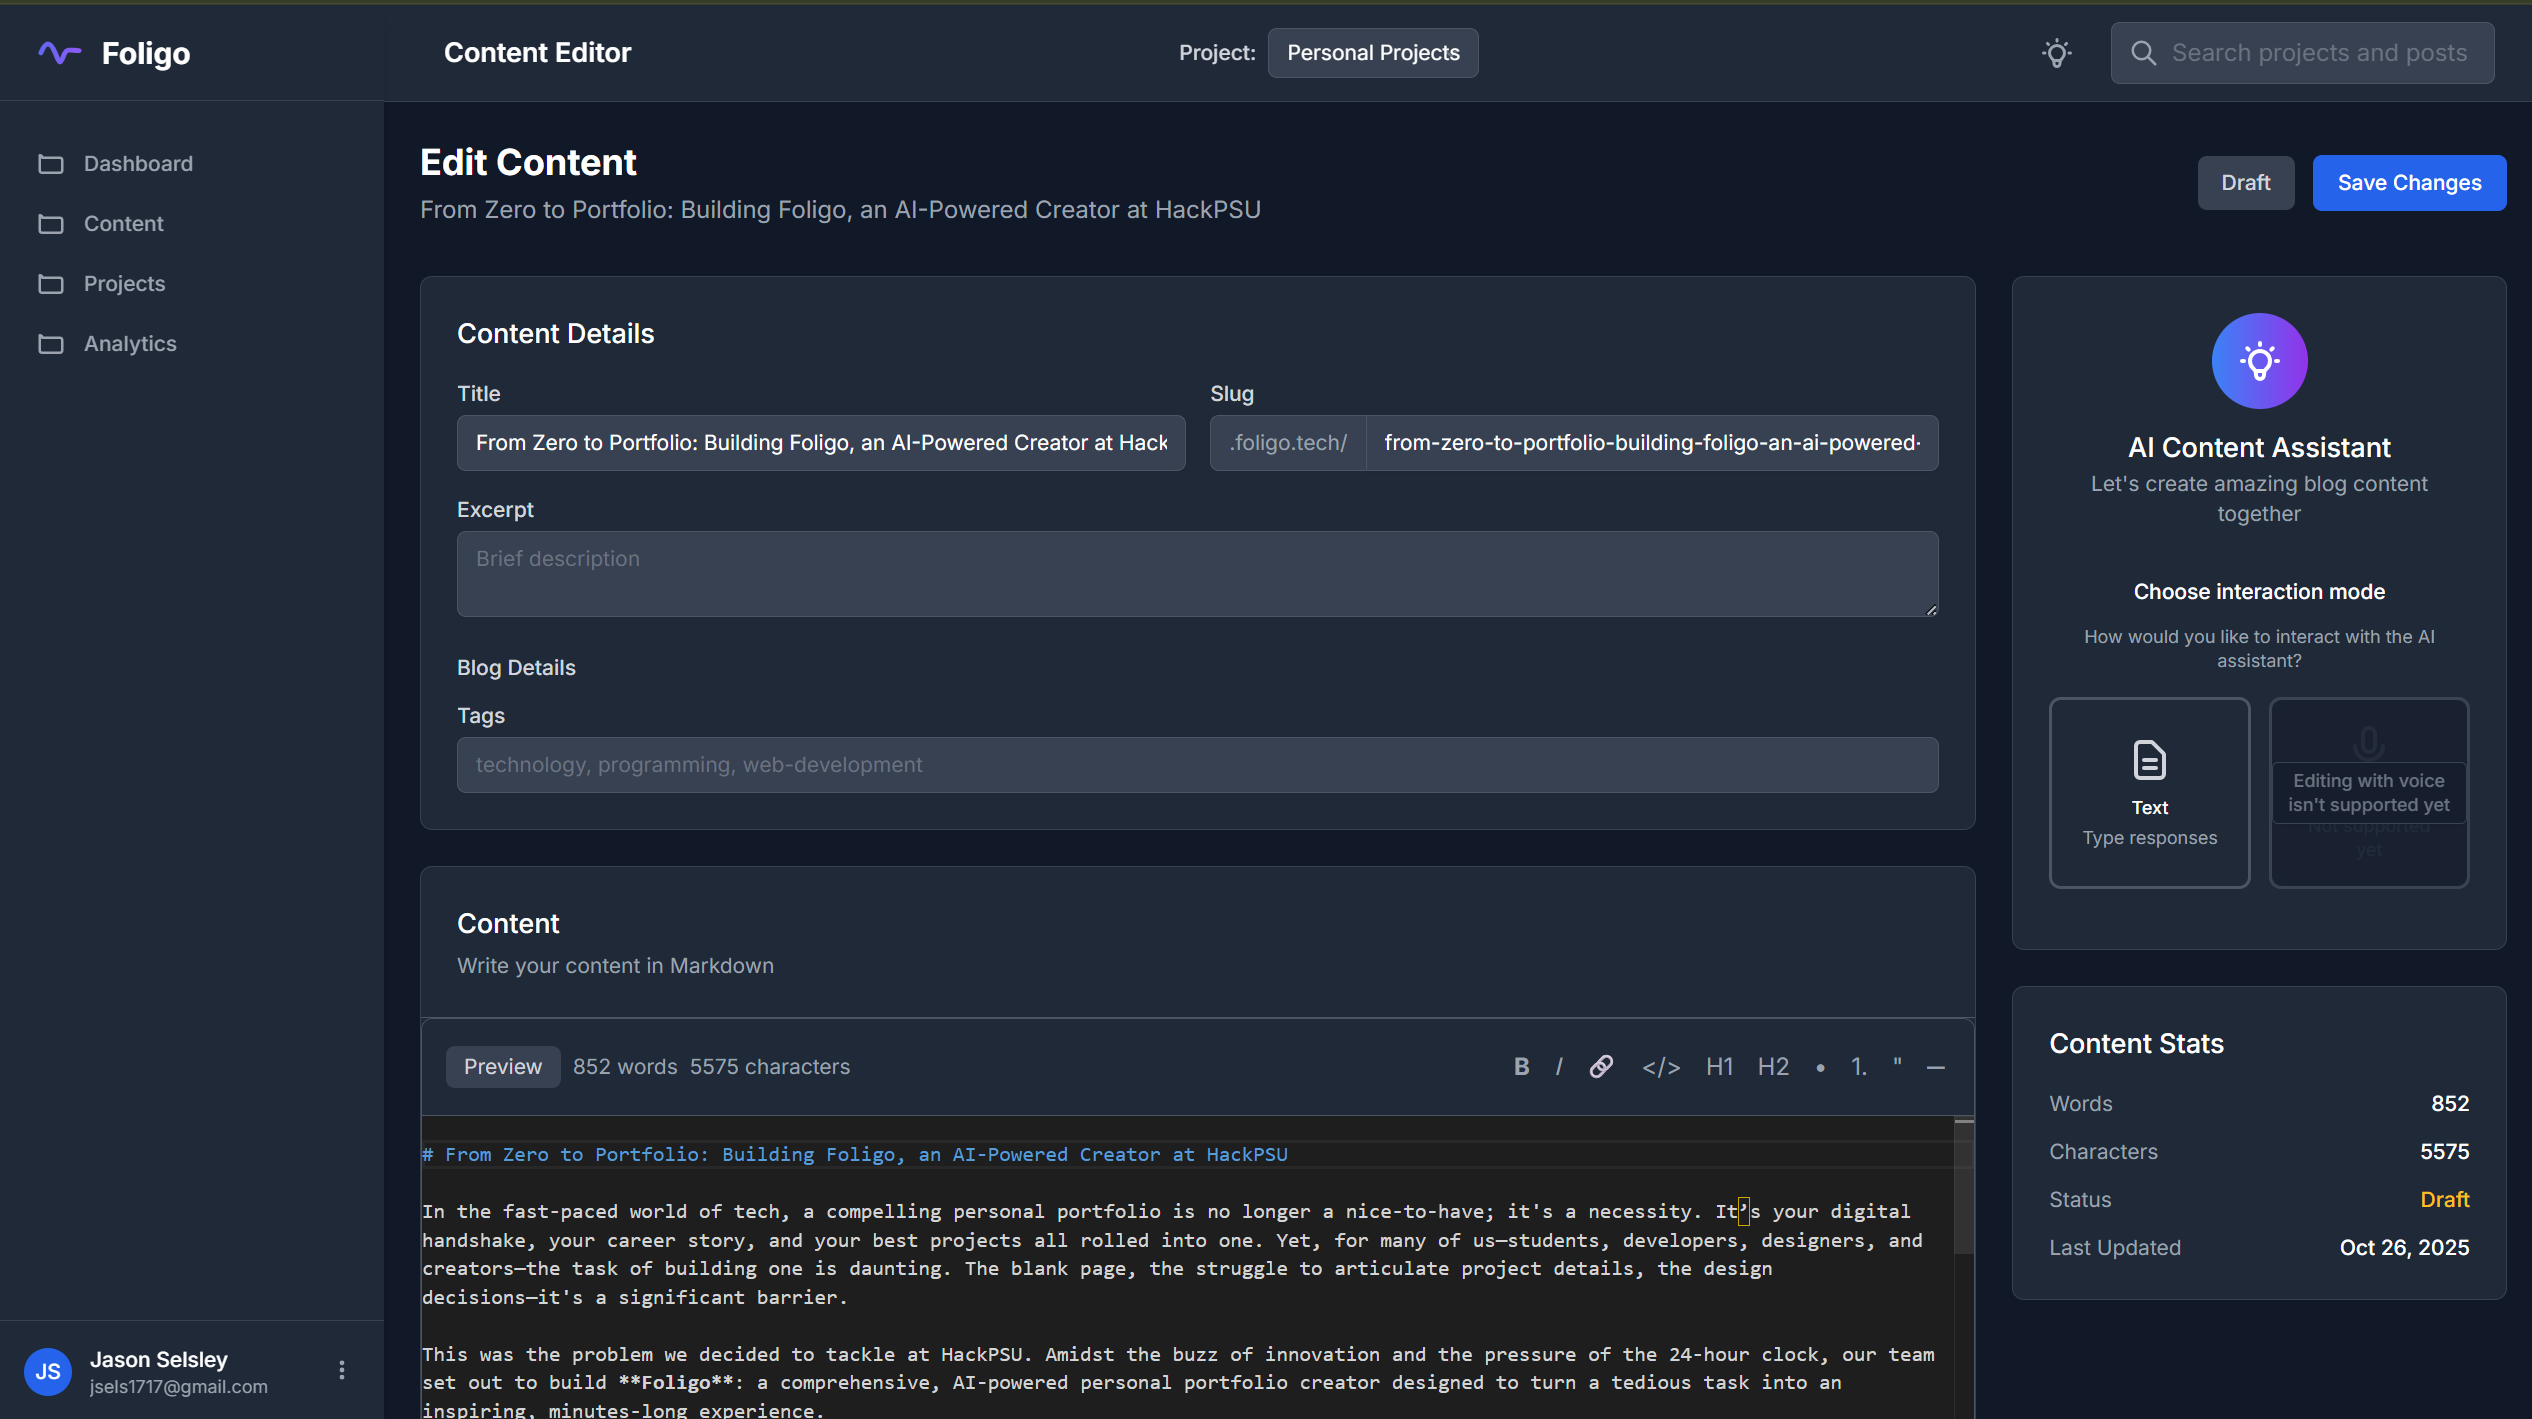The height and width of the screenshot is (1419, 2532).
Task: Apply H2 heading from editor toolbar
Action: (x=1773, y=1067)
